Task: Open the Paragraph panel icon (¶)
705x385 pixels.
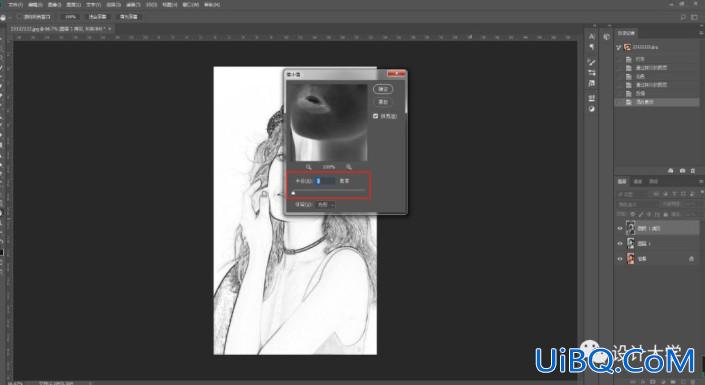Action: pyautogui.click(x=592, y=47)
